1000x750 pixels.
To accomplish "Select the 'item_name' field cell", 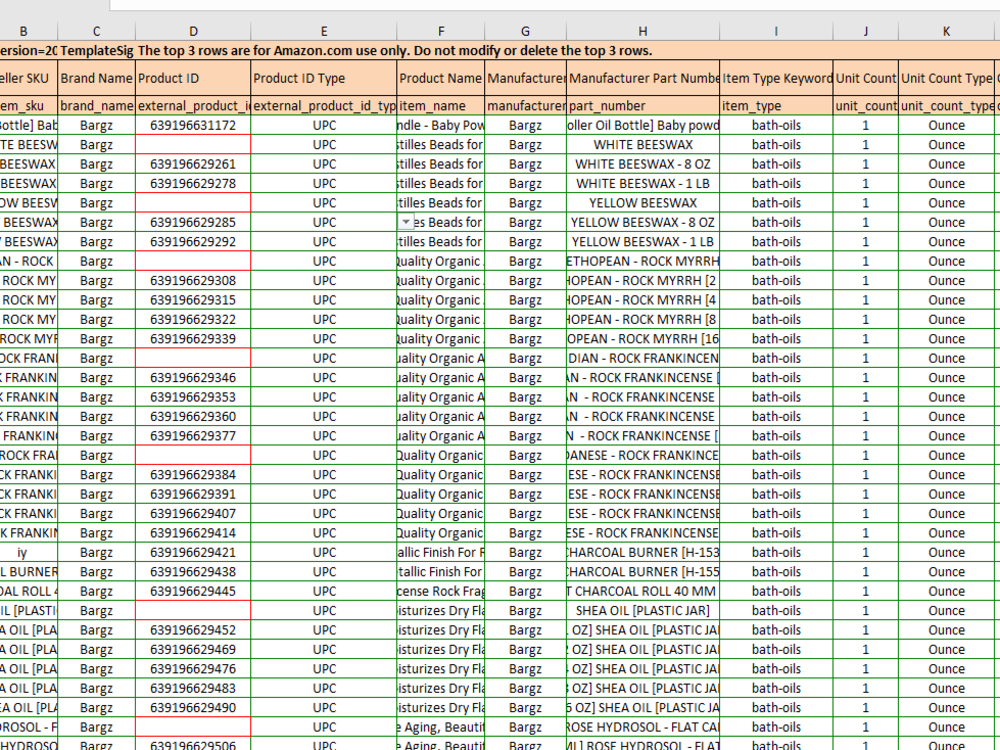I will point(441,106).
